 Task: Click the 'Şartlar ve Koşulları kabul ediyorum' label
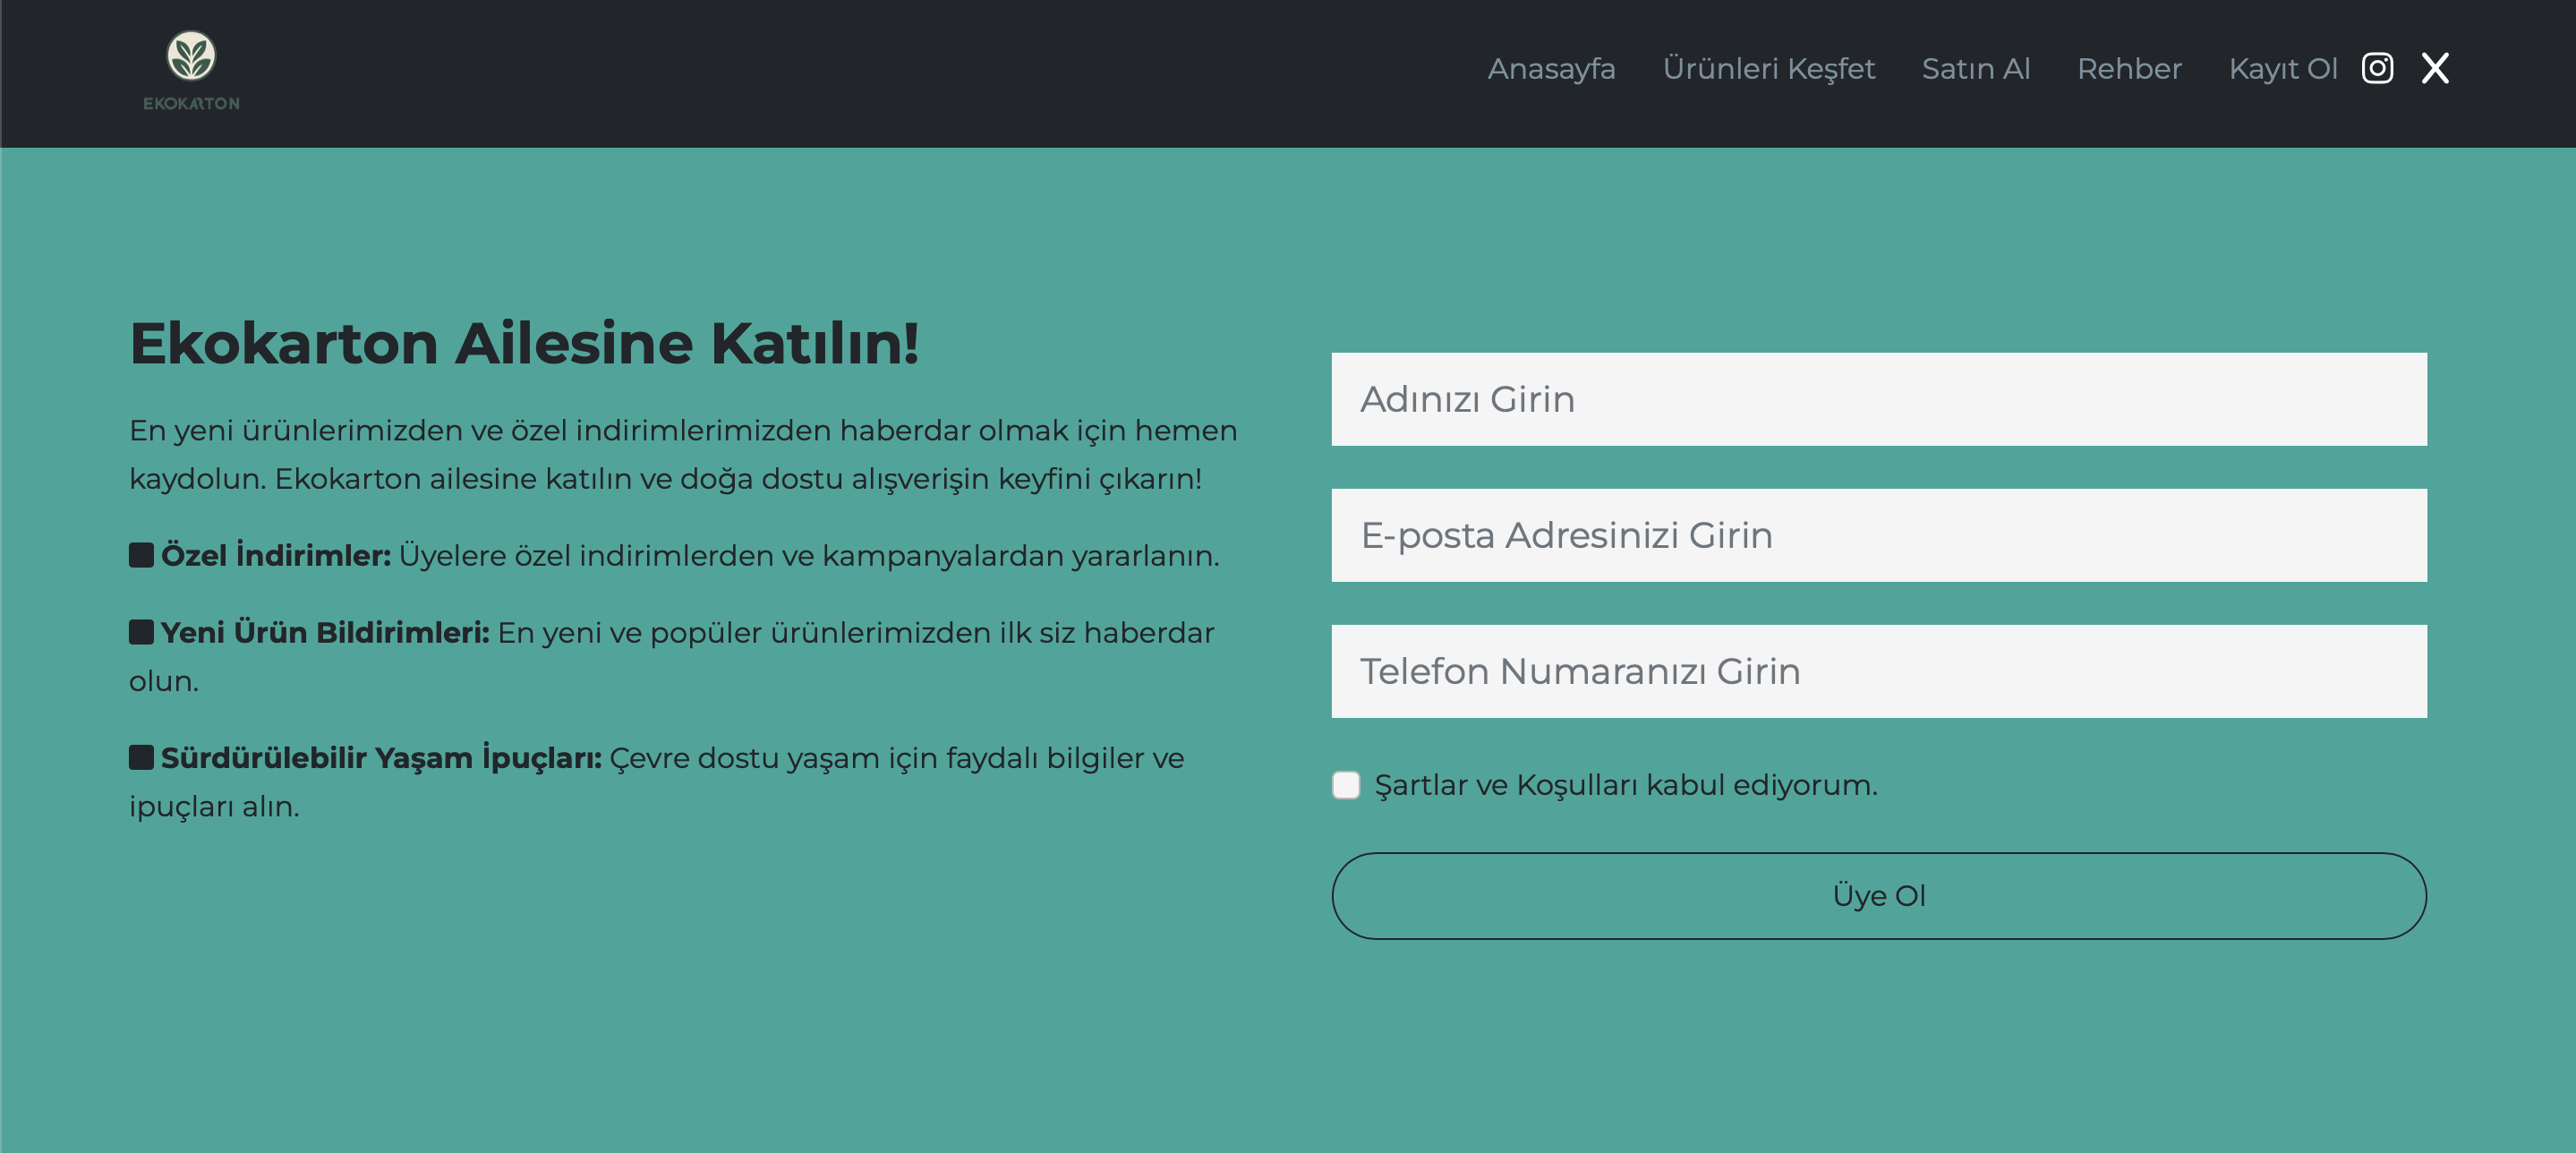click(x=1626, y=785)
